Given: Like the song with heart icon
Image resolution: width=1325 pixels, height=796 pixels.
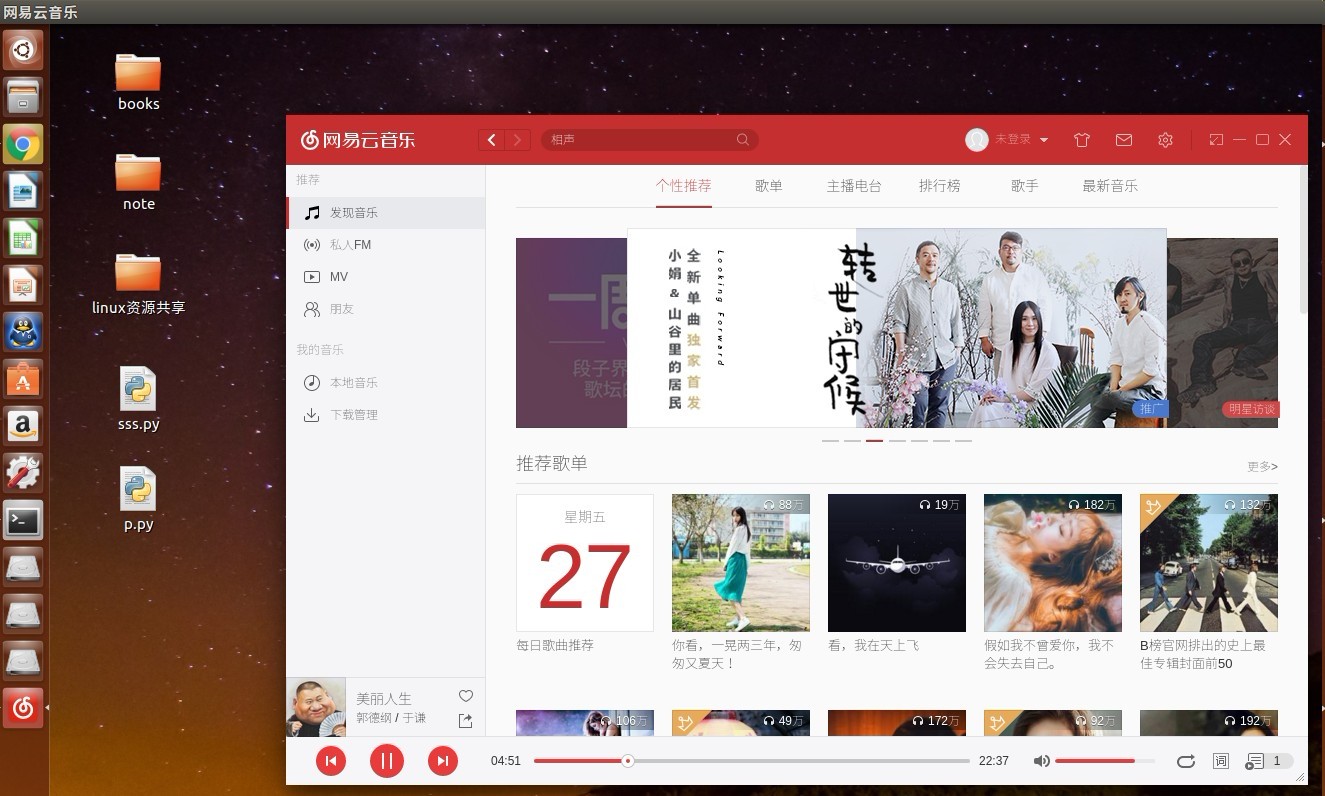Looking at the screenshot, I should pos(466,696).
